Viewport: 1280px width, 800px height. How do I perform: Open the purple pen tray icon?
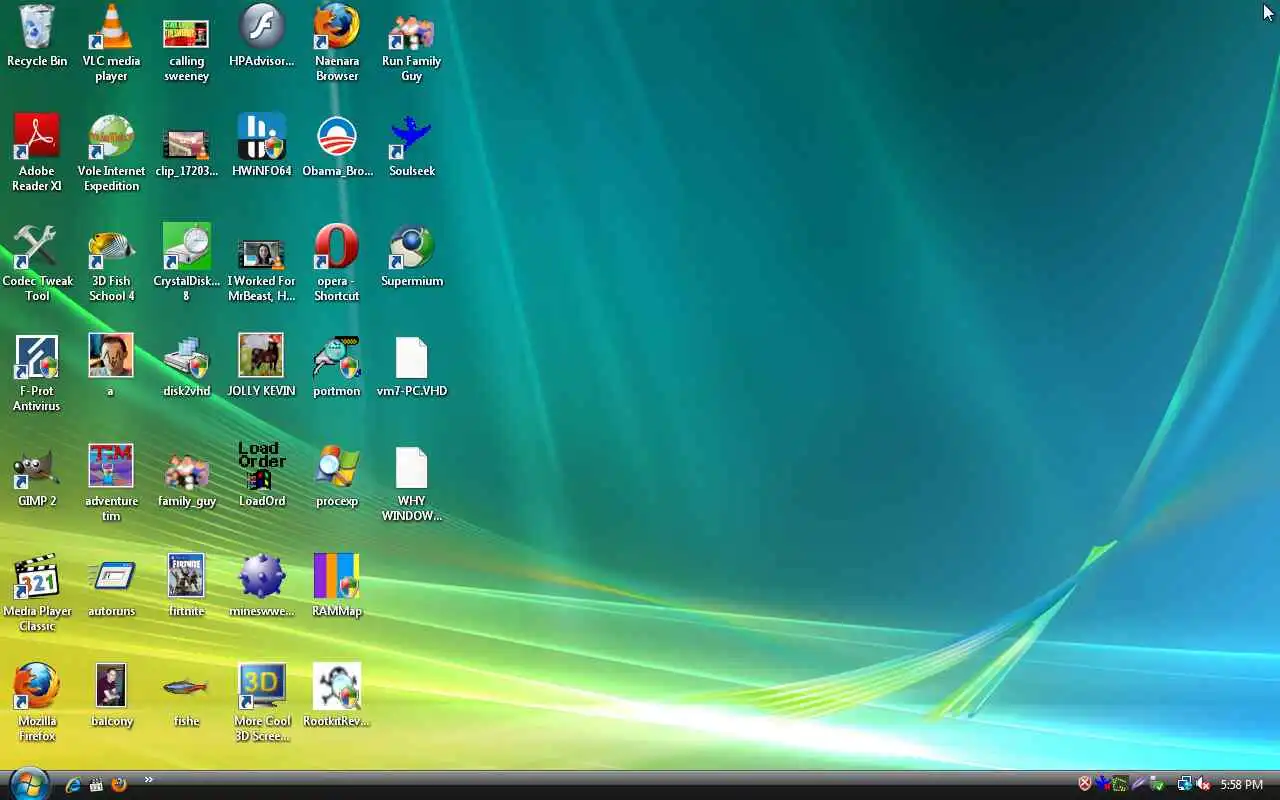pos(1138,785)
